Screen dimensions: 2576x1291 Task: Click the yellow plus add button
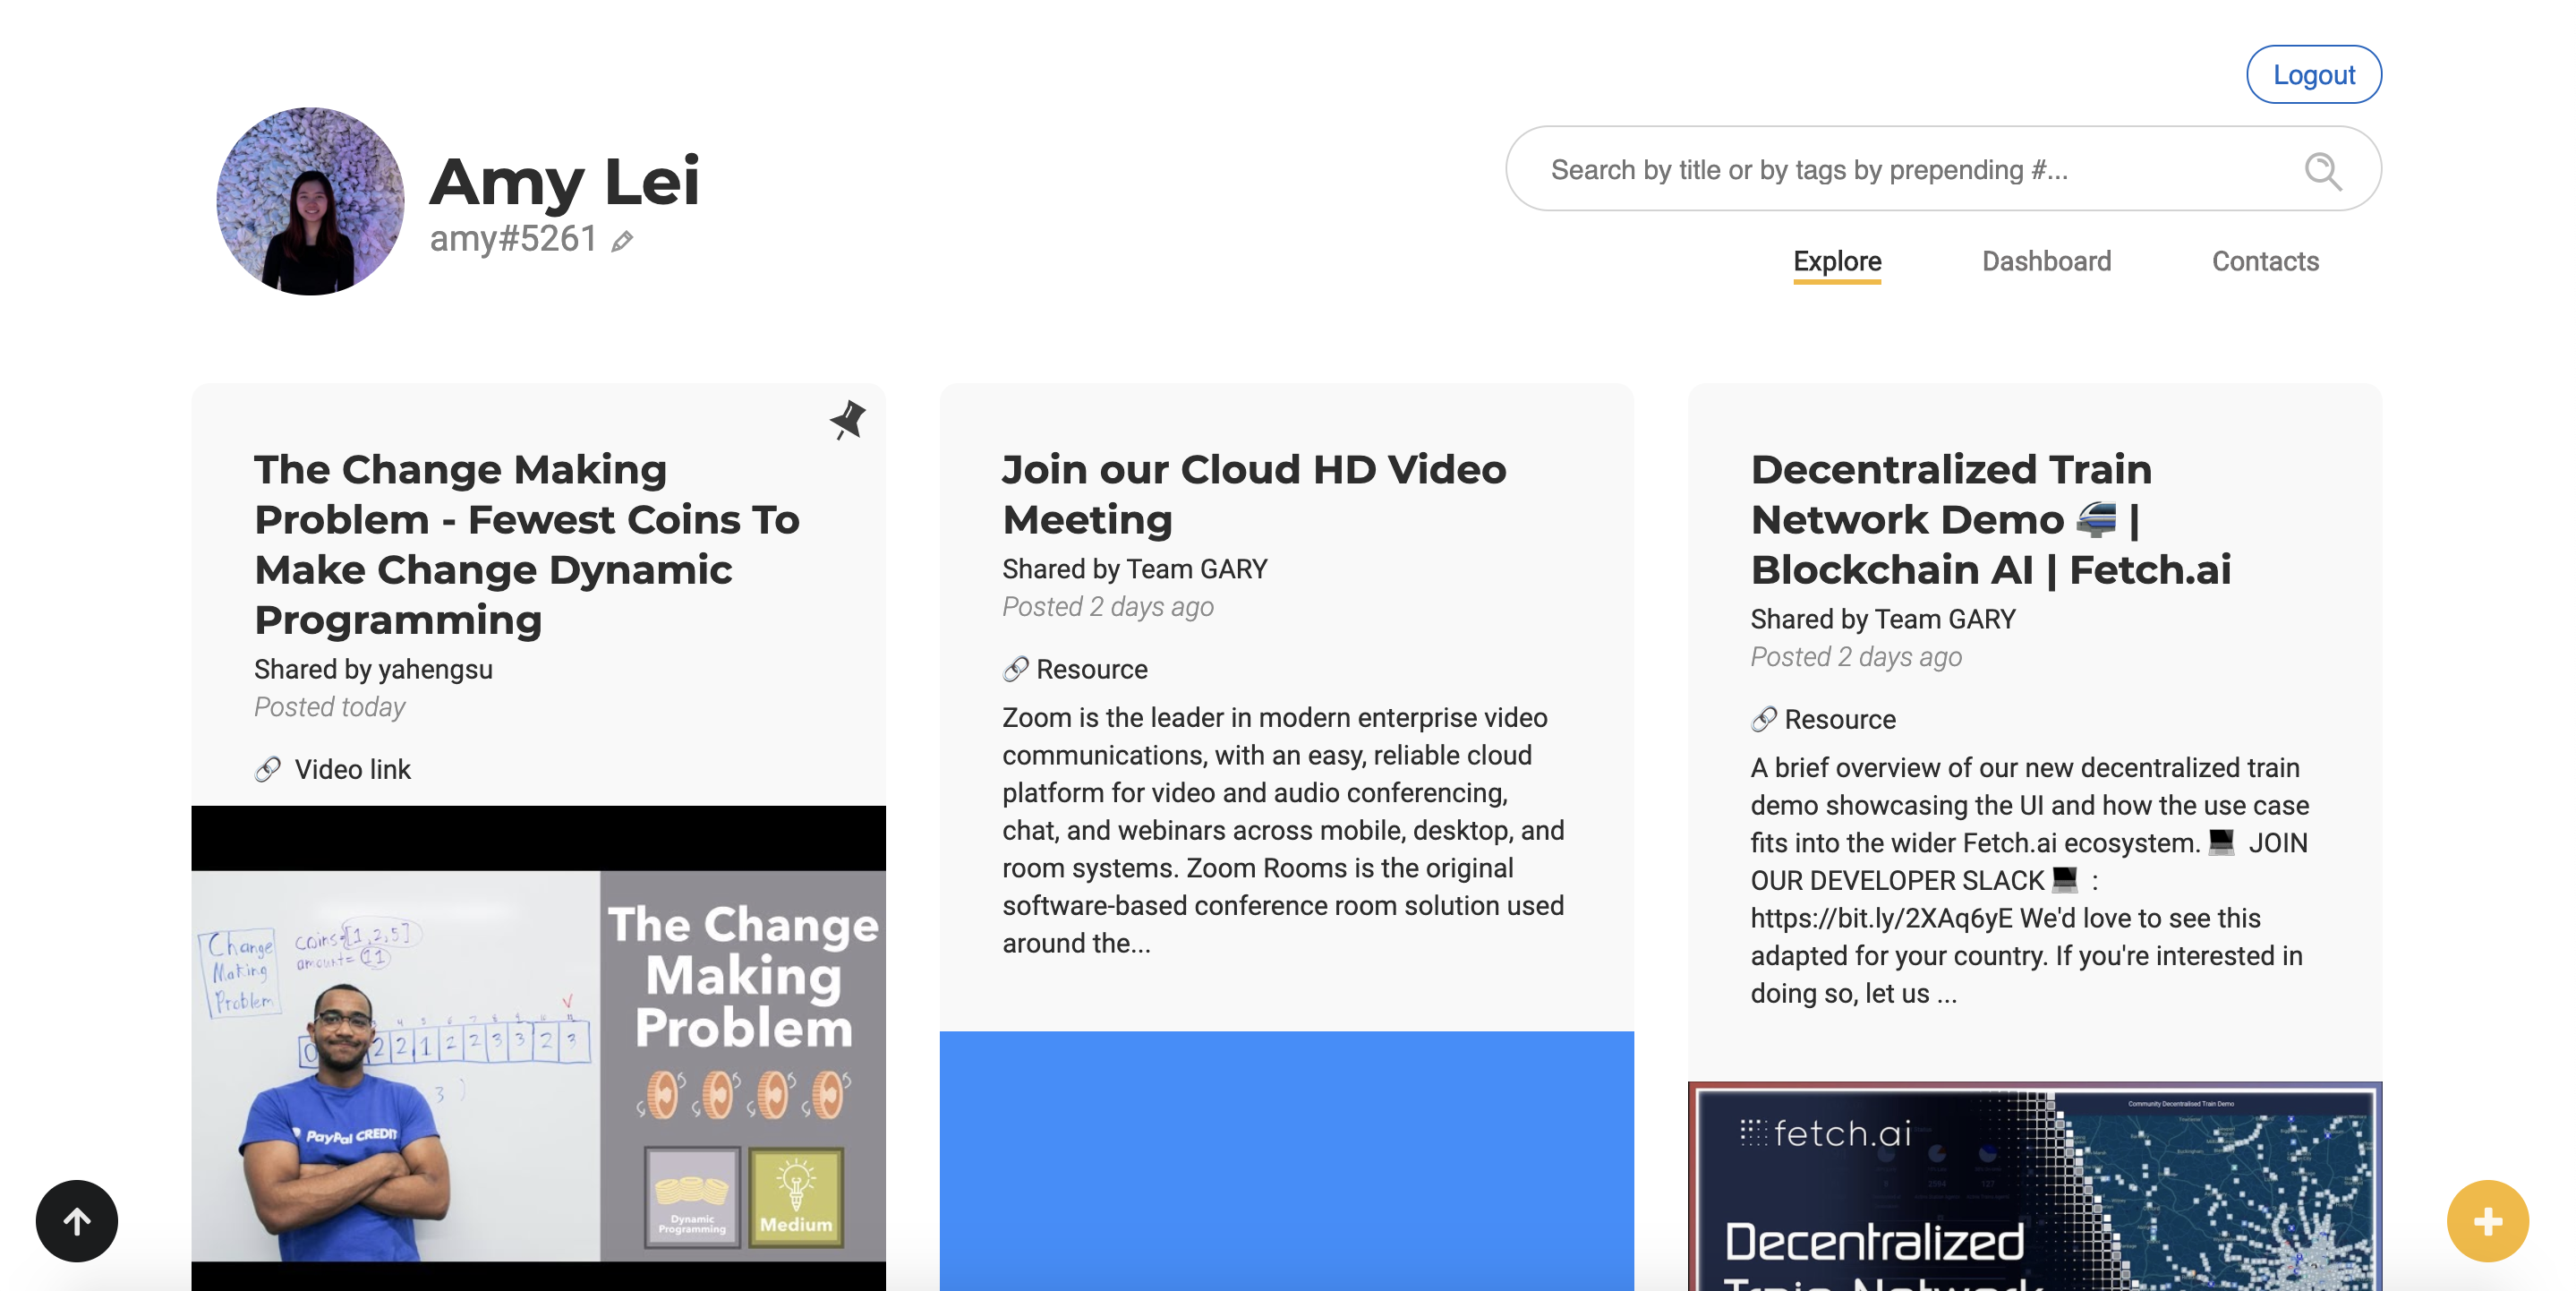(2487, 1220)
